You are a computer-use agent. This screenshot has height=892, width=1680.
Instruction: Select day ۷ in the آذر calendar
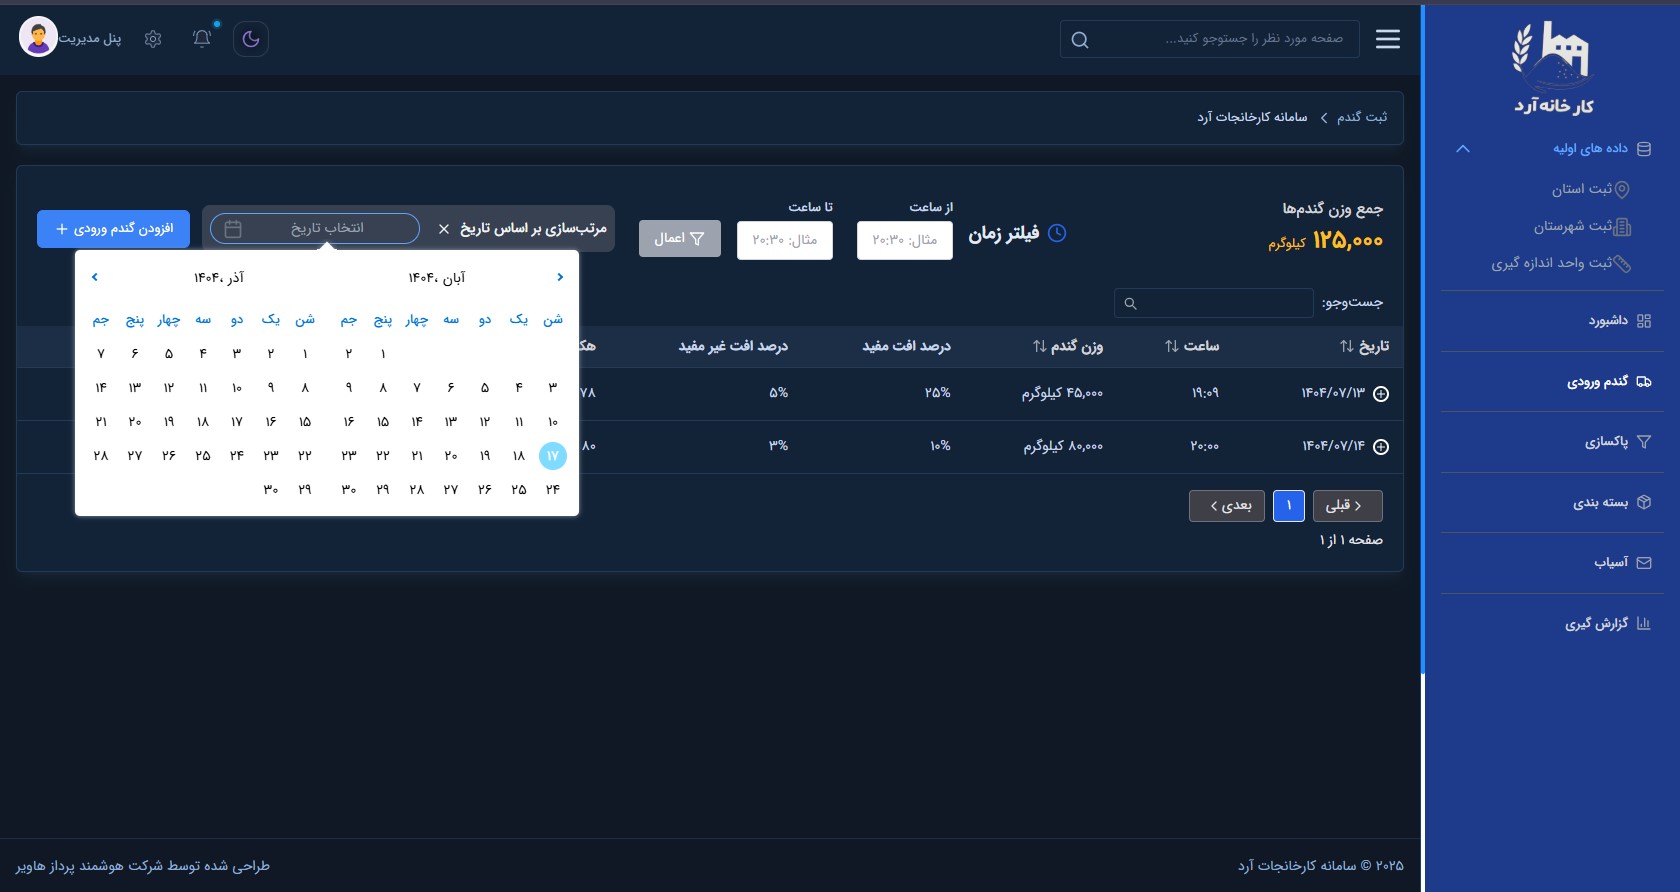pos(101,353)
